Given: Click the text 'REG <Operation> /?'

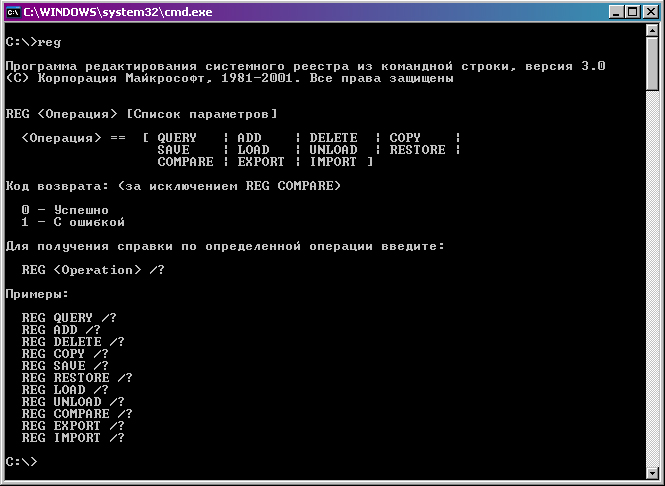Looking at the screenshot, I should point(93,270).
